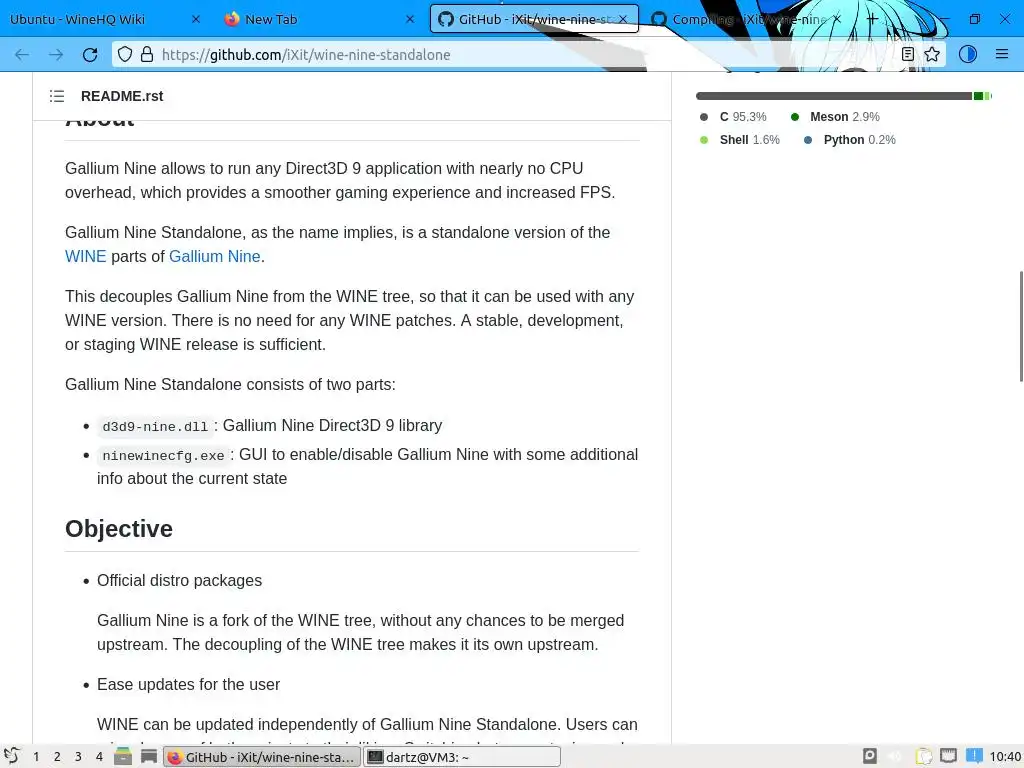Open the half-circle contrast extension button
This screenshot has width=1024, height=768.
[x=967, y=54]
